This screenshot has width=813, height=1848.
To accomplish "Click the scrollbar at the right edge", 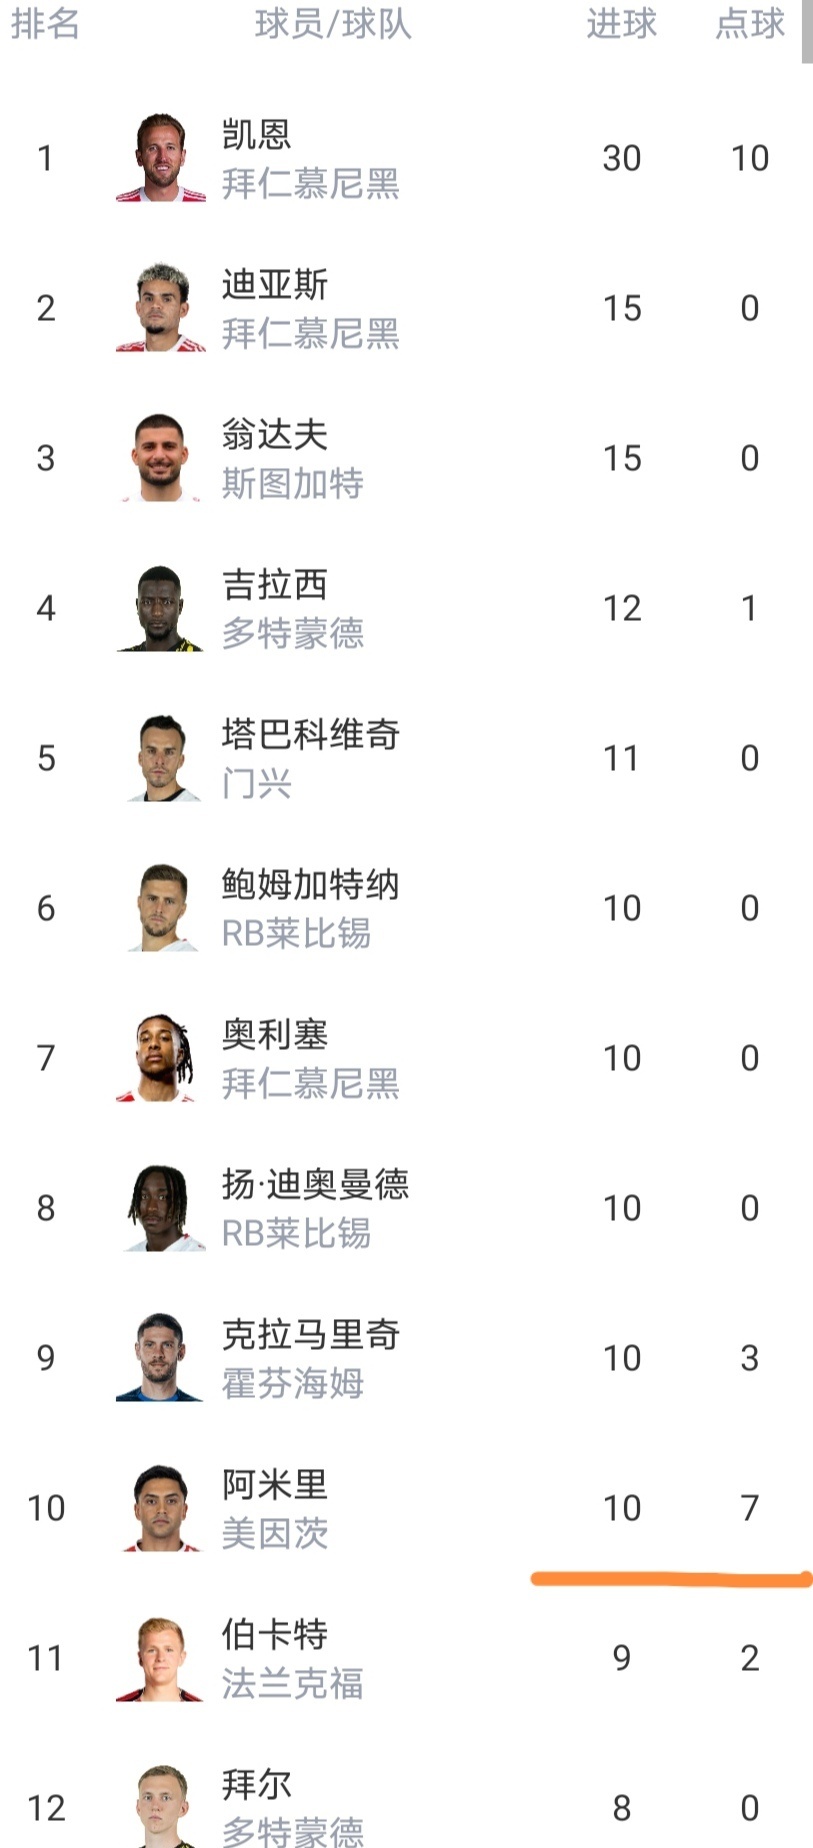I will (807, 32).
